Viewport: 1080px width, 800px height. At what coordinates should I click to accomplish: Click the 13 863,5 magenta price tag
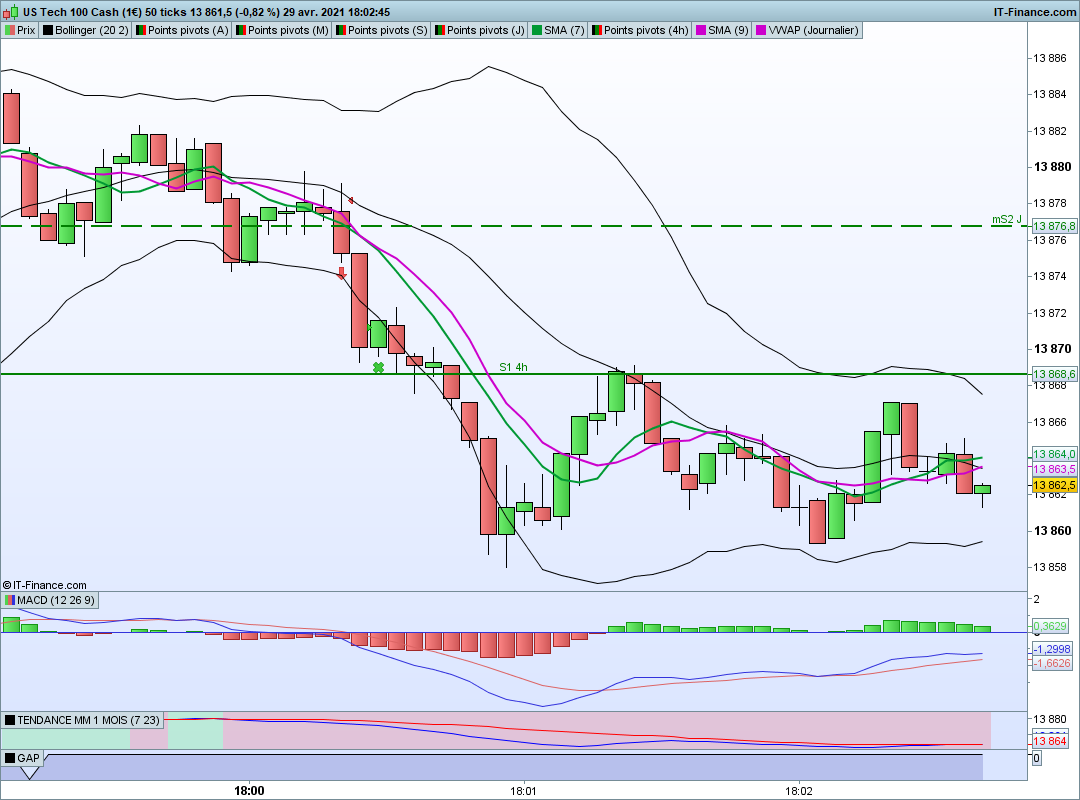1054,469
